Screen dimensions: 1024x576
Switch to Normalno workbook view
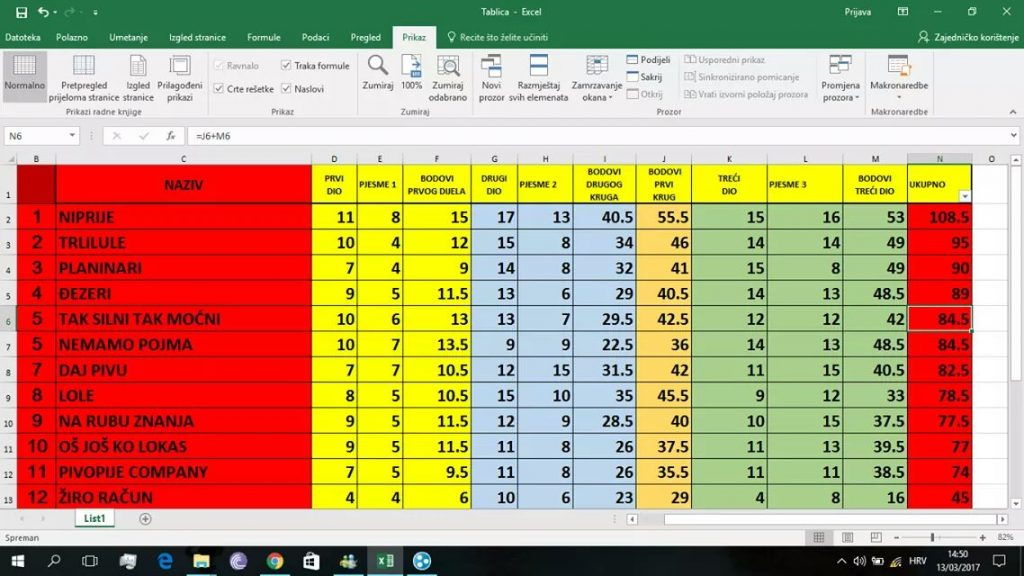tap(24, 73)
